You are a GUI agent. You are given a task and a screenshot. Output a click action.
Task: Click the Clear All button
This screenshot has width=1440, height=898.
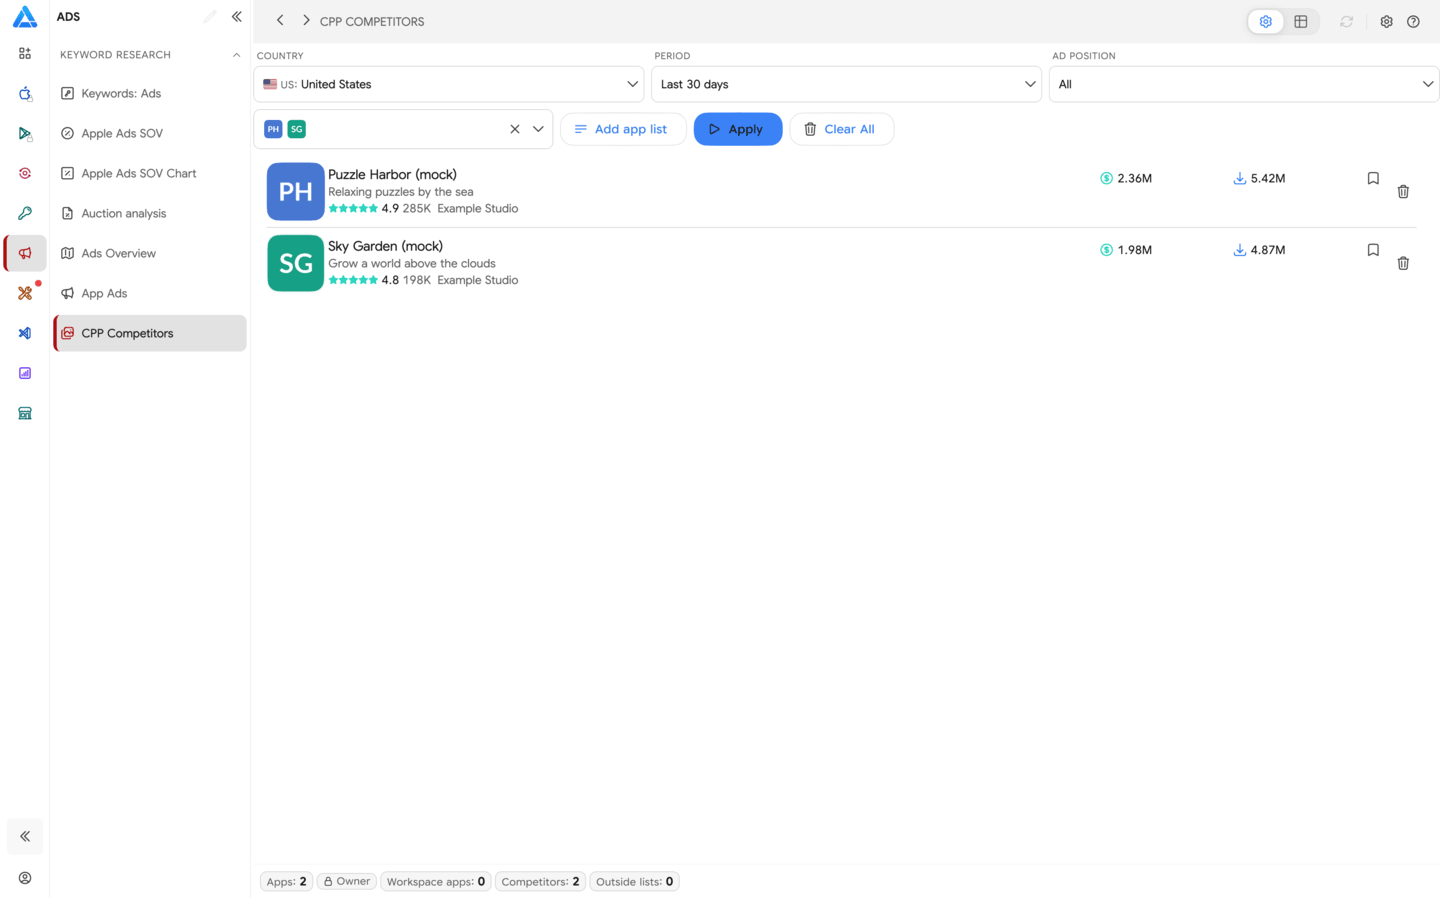(x=842, y=129)
